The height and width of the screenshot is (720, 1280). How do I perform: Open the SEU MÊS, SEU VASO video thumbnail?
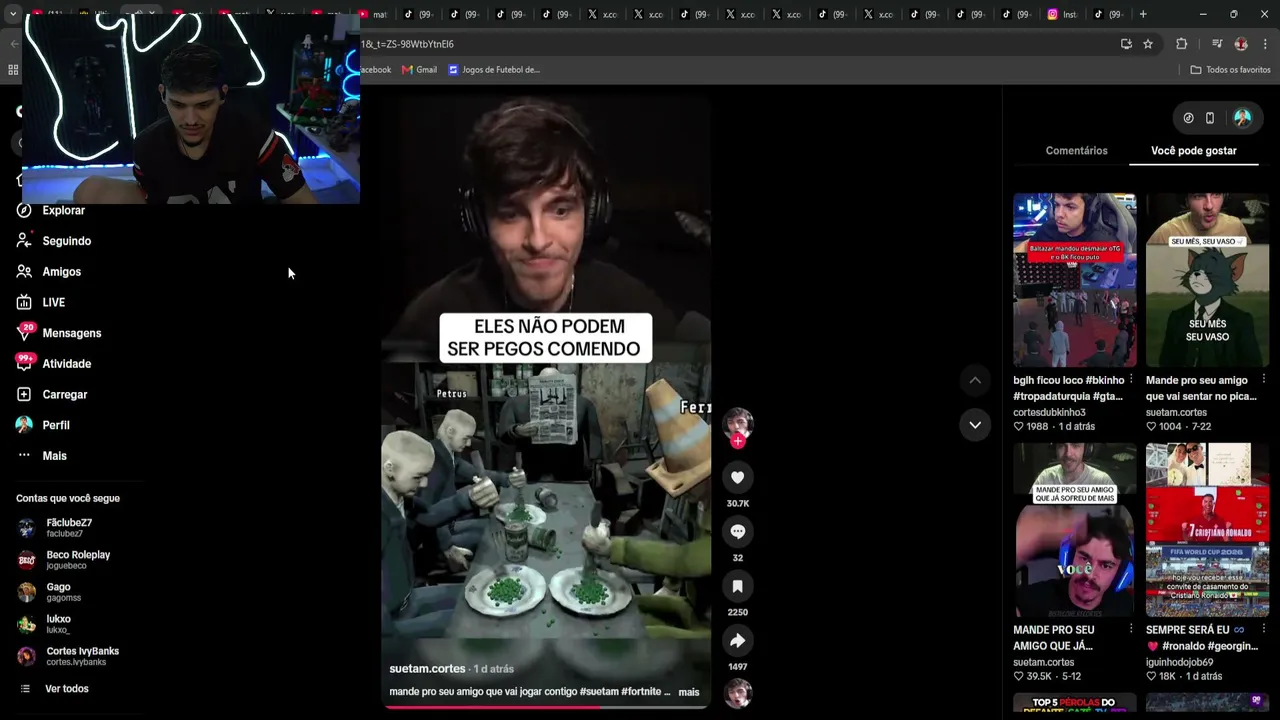point(1207,280)
